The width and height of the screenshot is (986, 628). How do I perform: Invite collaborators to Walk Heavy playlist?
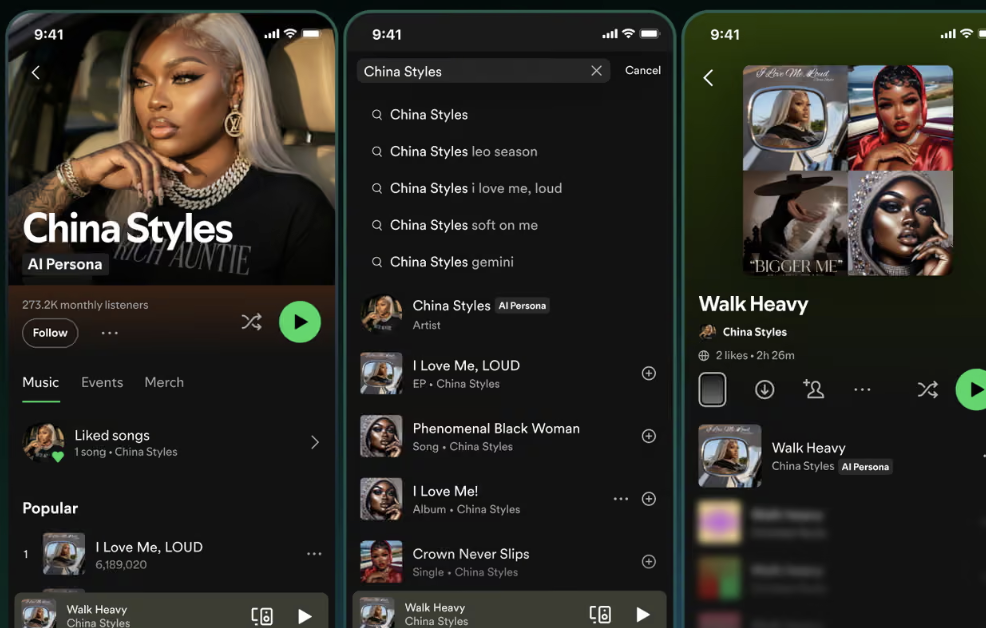[813, 390]
